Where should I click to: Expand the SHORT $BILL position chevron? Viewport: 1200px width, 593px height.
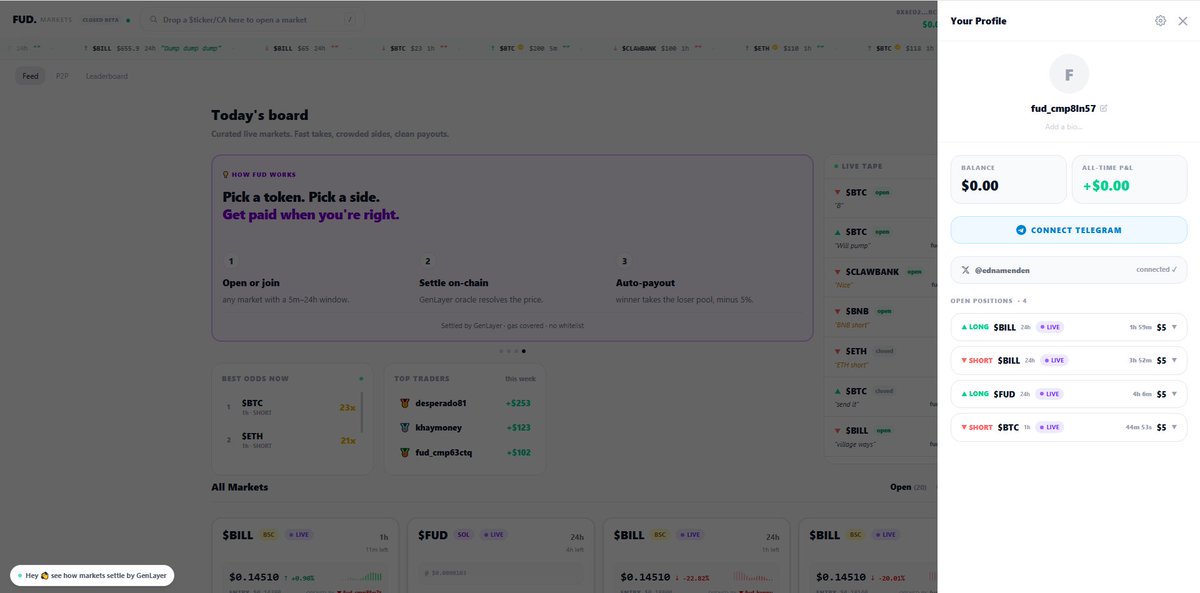click(1174, 360)
